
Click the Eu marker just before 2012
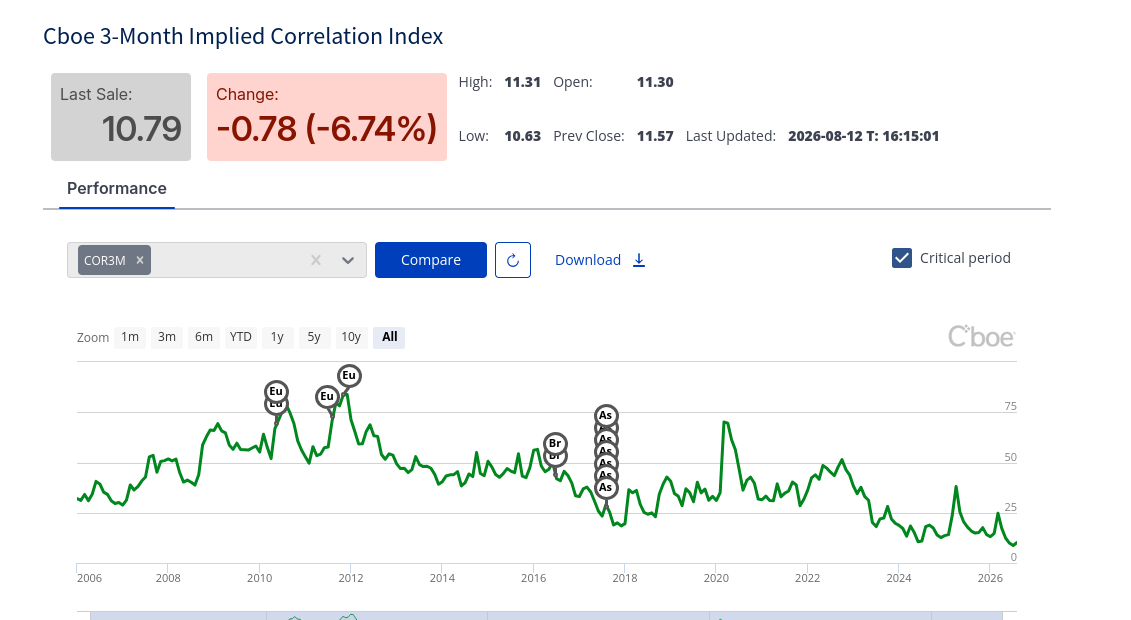point(327,397)
